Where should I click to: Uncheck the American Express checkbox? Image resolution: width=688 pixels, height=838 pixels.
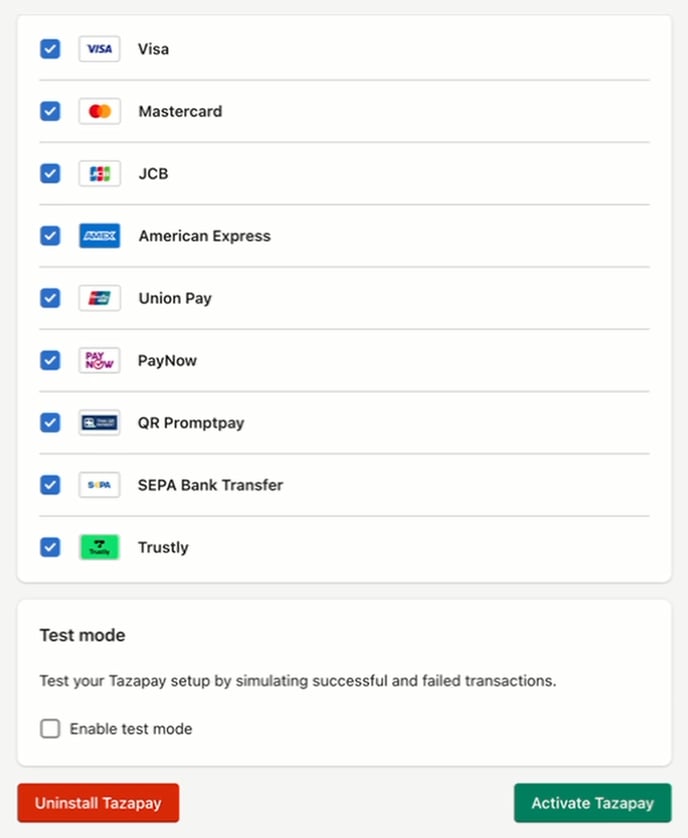[x=50, y=236]
